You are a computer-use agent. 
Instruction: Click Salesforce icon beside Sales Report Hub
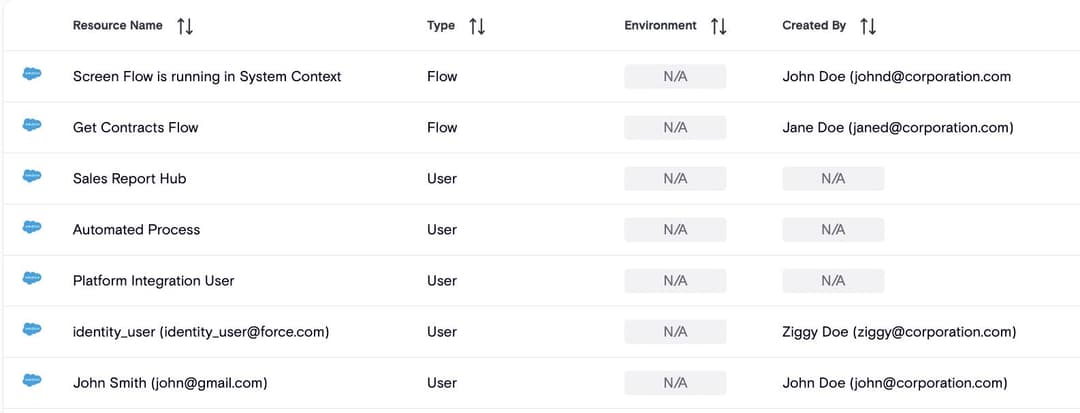32,177
